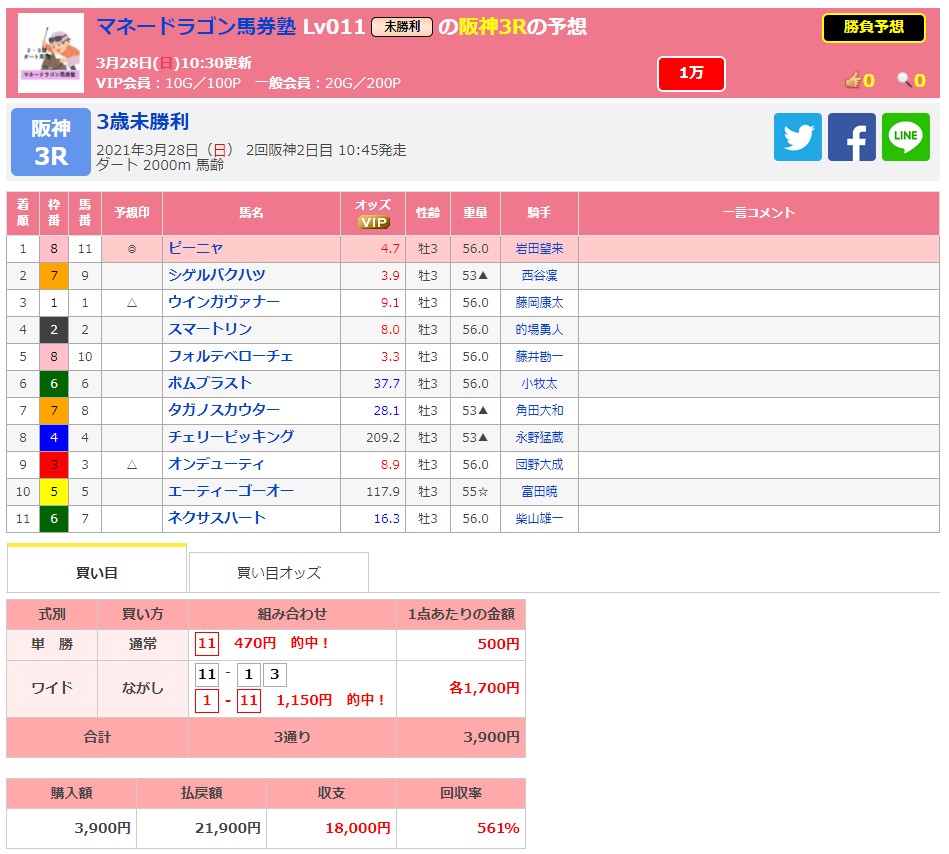Image resolution: width=949 pixels, height=854 pixels.
Task: Click the yellow 勝負予想 badge
Action: coord(873,27)
